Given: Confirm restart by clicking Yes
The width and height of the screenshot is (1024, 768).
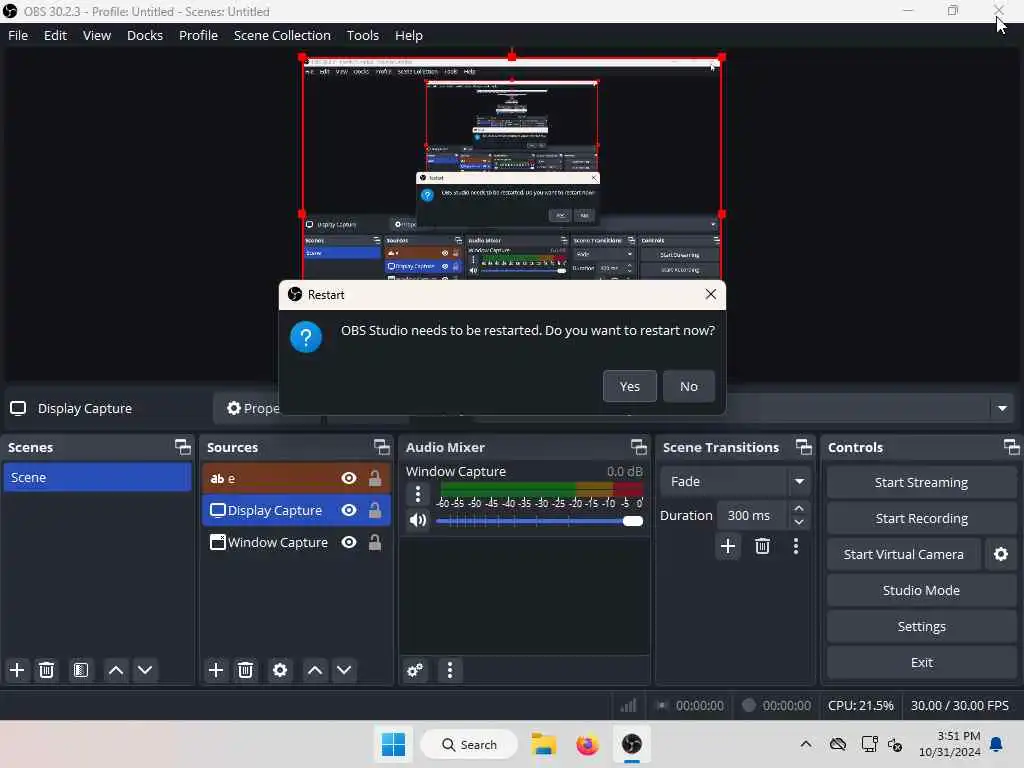Looking at the screenshot, I should pyautogui.click(x=630, y=387).
